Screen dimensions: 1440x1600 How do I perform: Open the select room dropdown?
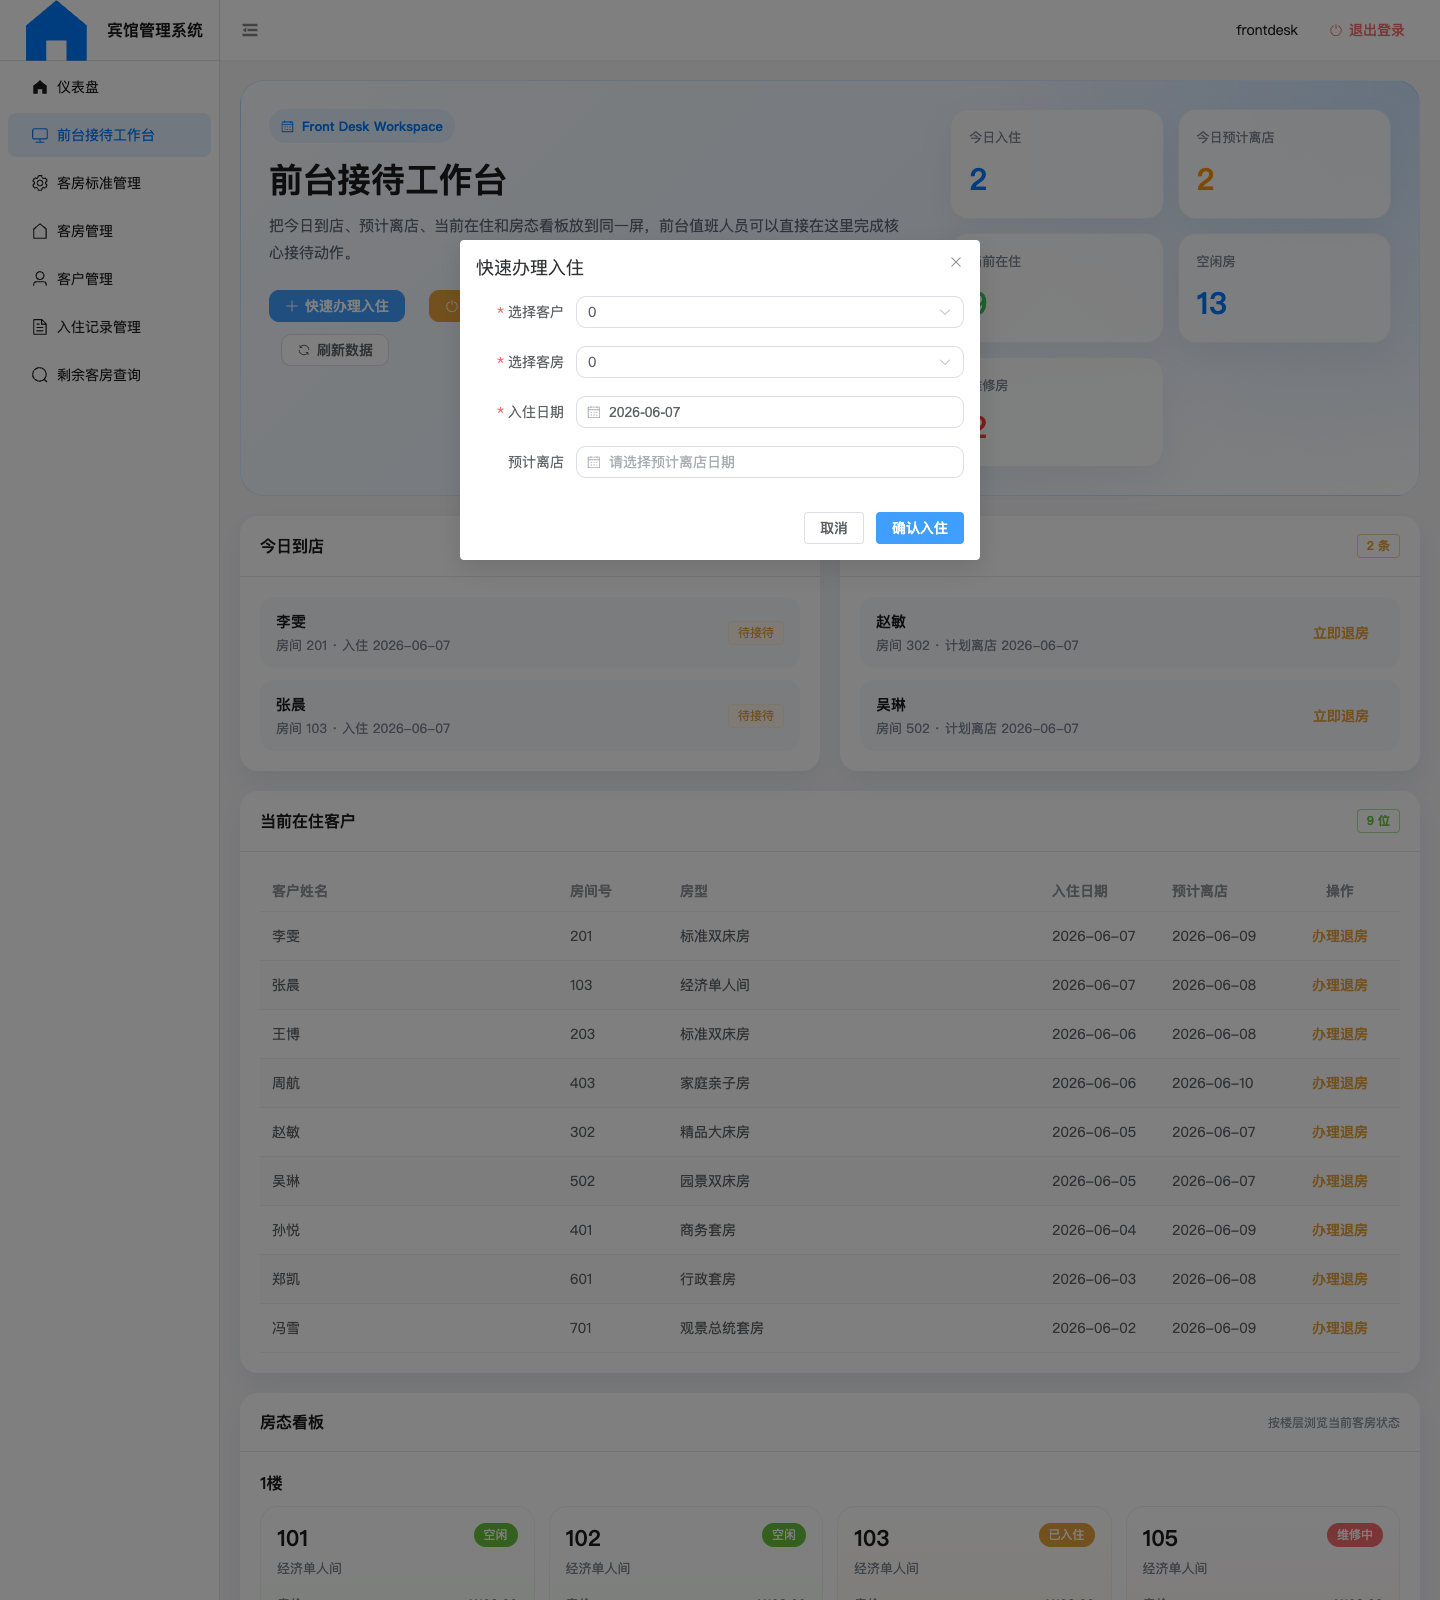[x=770, y=362]
